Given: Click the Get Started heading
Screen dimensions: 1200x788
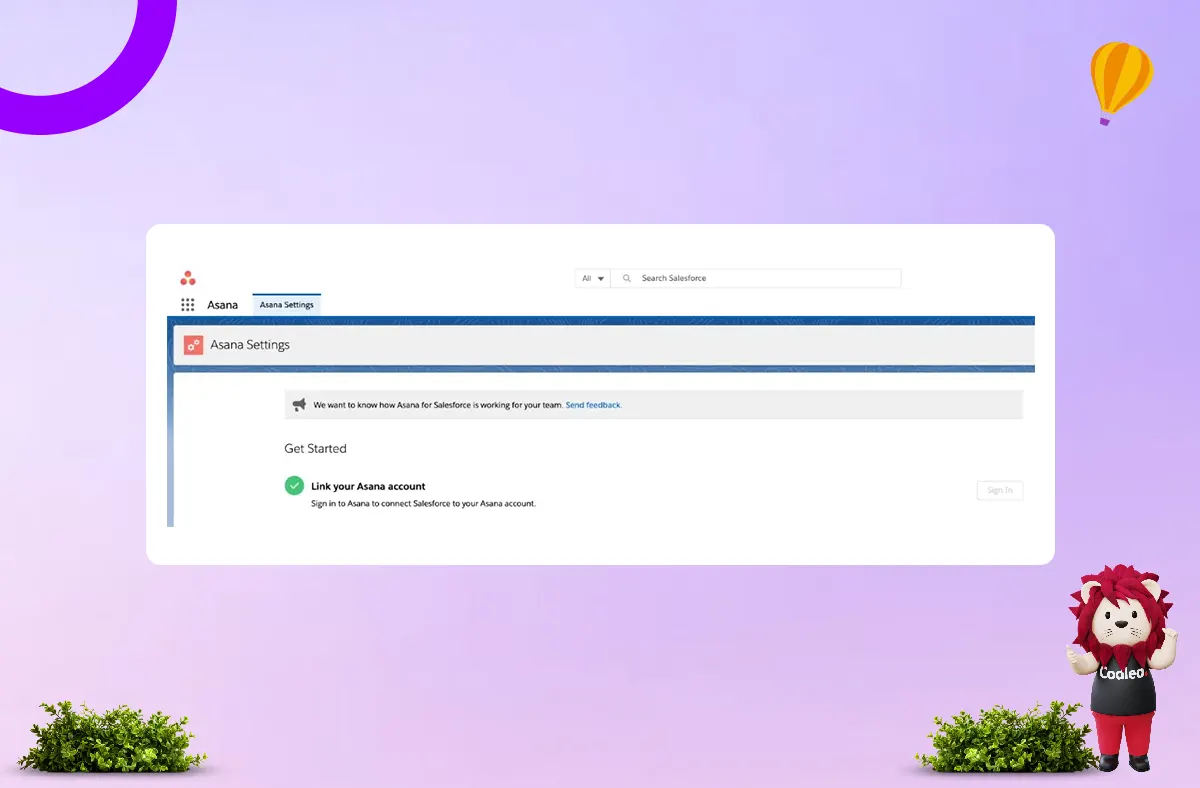Looking at the screenshot, I should 315,449.
